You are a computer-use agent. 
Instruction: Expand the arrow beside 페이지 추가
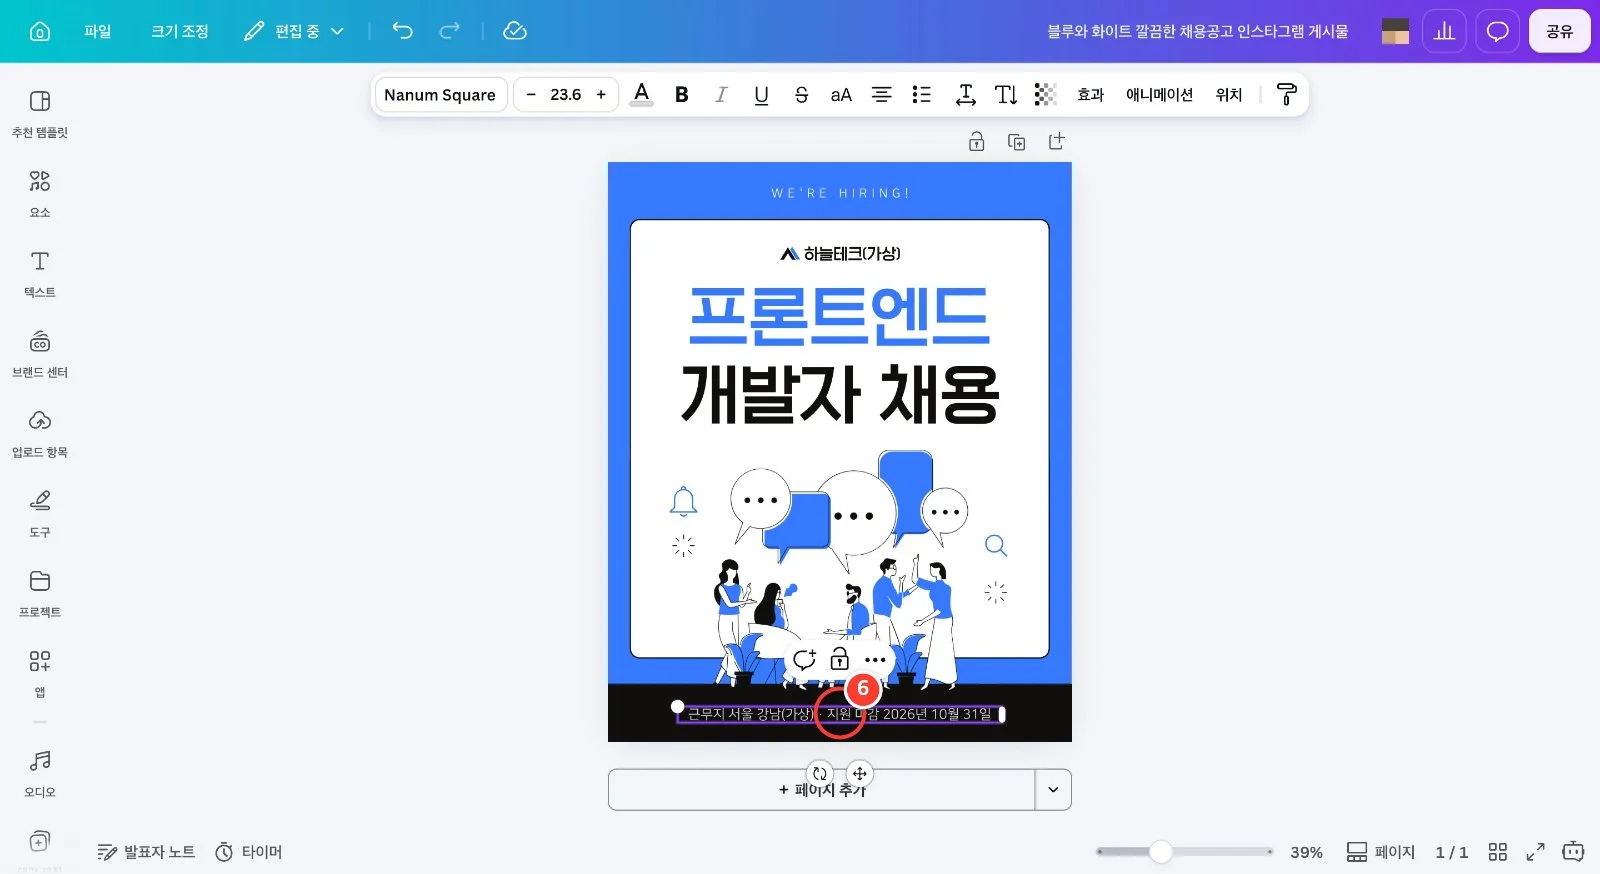coord(1053,790)
